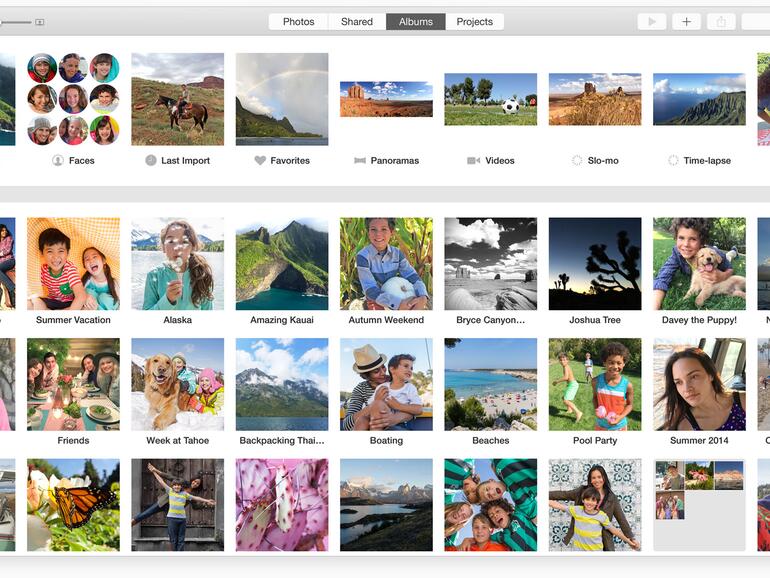Open the butterfly album thumbnail

[x=73, y=505]
